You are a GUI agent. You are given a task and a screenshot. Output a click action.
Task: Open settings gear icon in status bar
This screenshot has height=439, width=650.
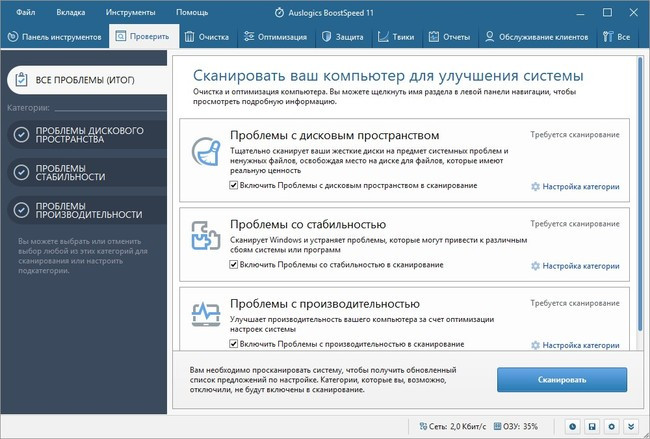[611, 427]
